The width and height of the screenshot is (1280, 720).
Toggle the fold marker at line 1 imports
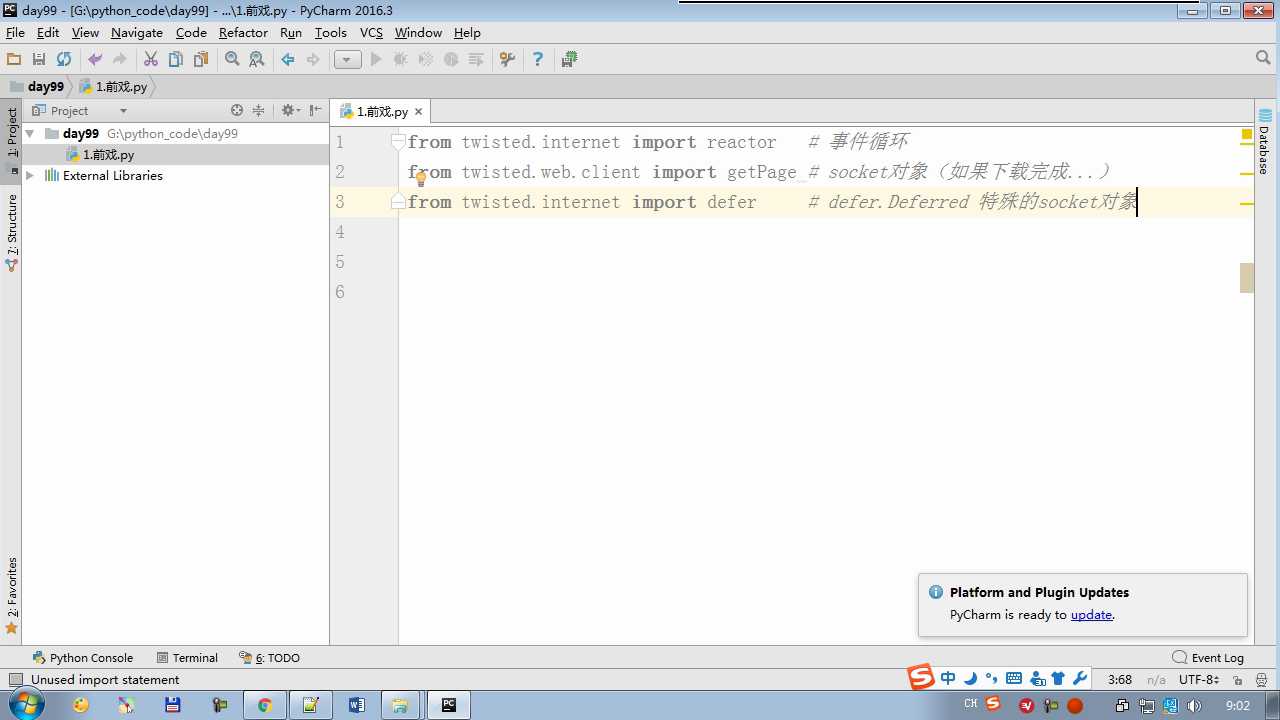398,142
